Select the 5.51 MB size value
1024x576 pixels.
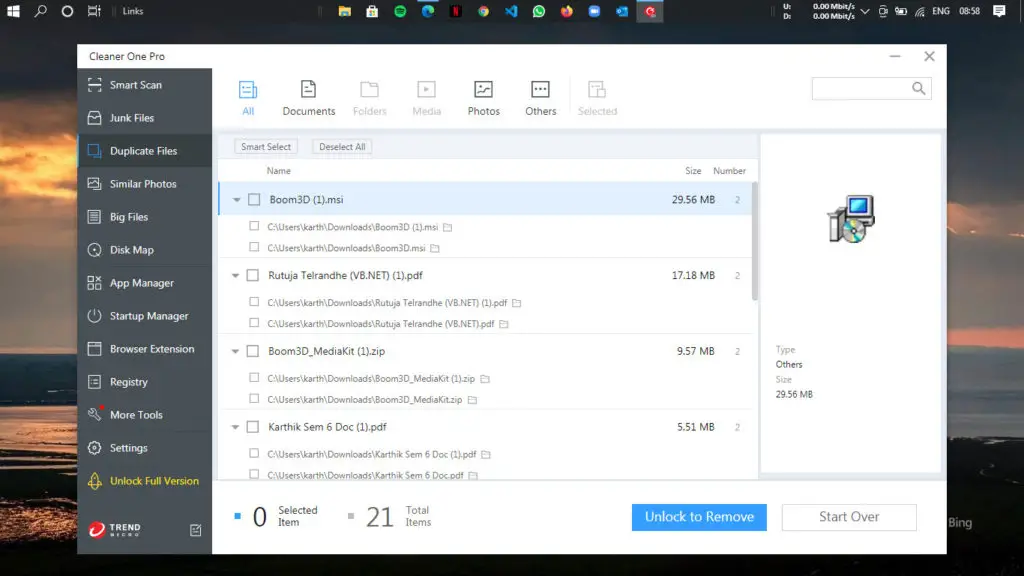coord(696,427)
